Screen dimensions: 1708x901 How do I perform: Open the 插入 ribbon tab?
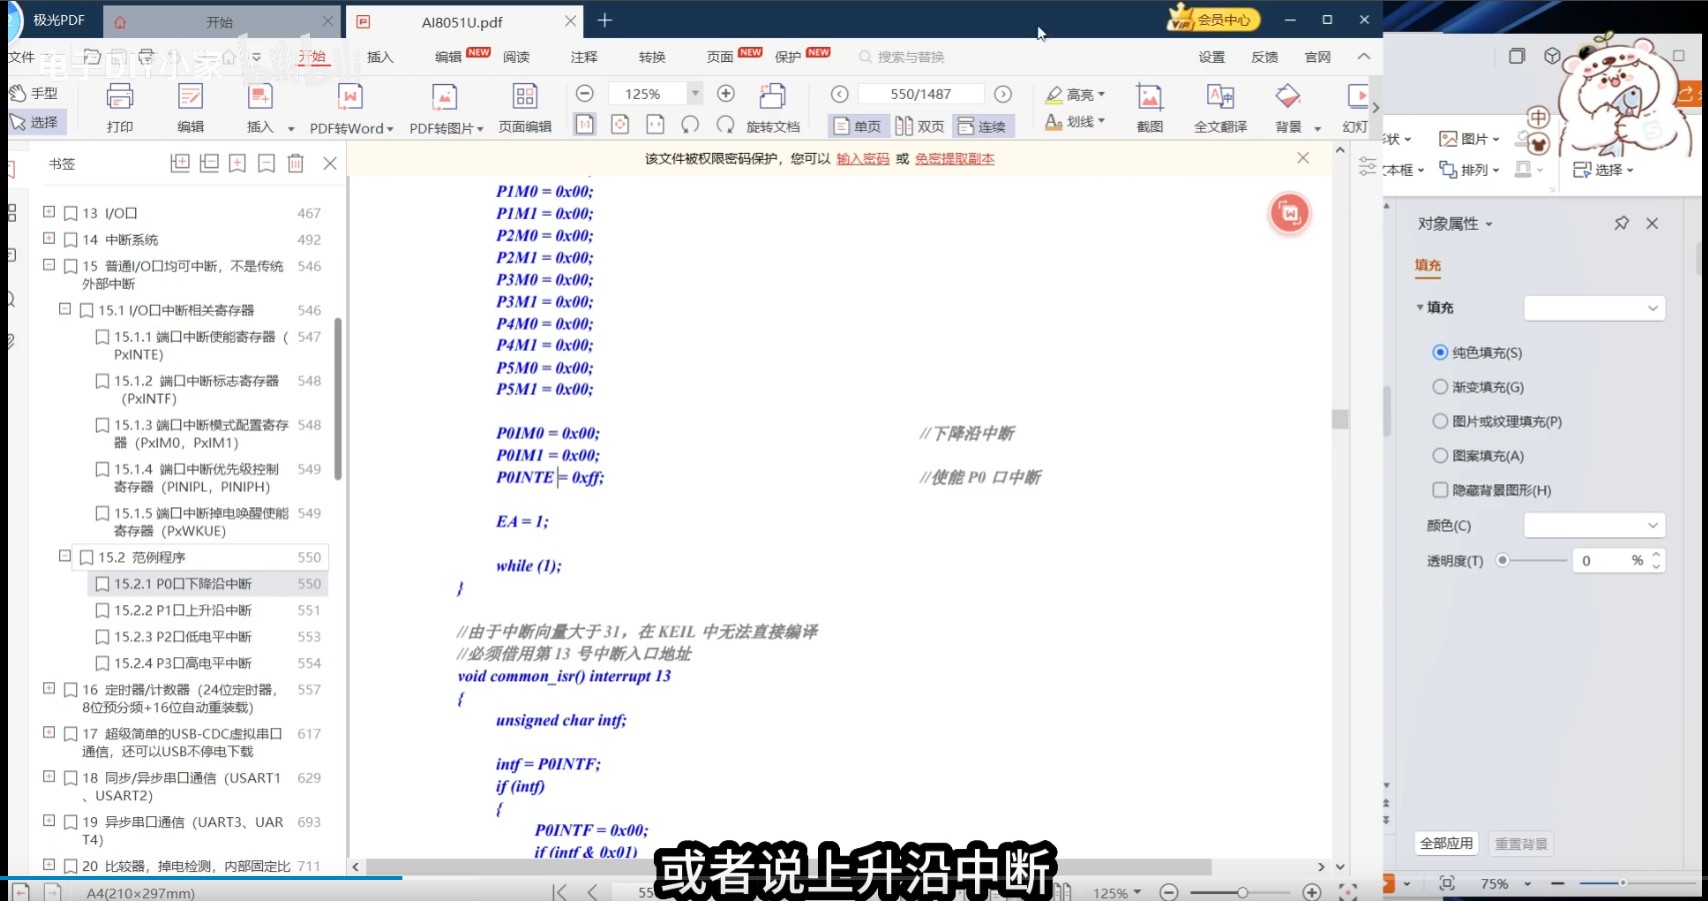coord(378,56)
